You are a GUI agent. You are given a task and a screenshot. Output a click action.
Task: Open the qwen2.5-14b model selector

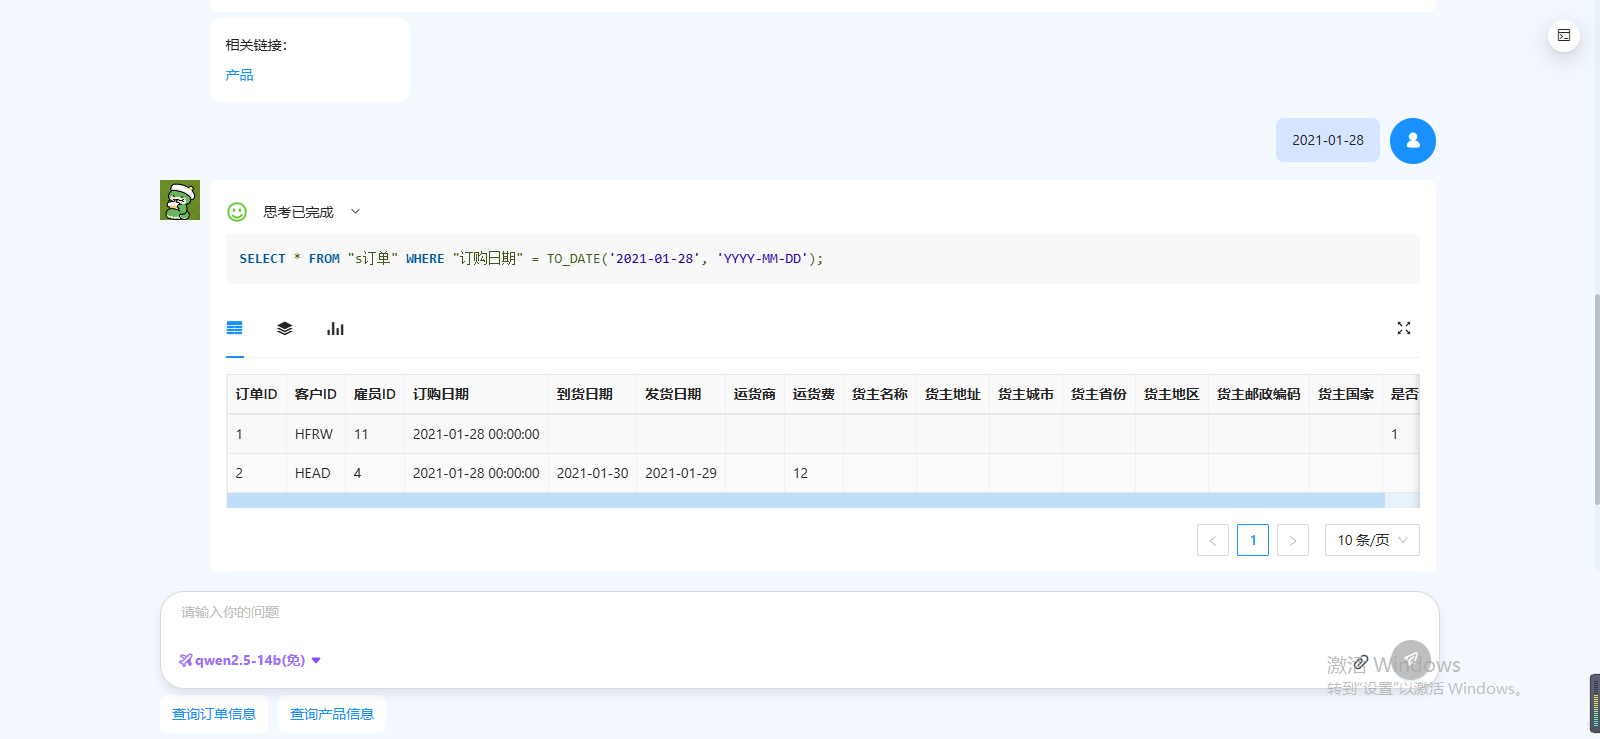(x=250, y=660)
